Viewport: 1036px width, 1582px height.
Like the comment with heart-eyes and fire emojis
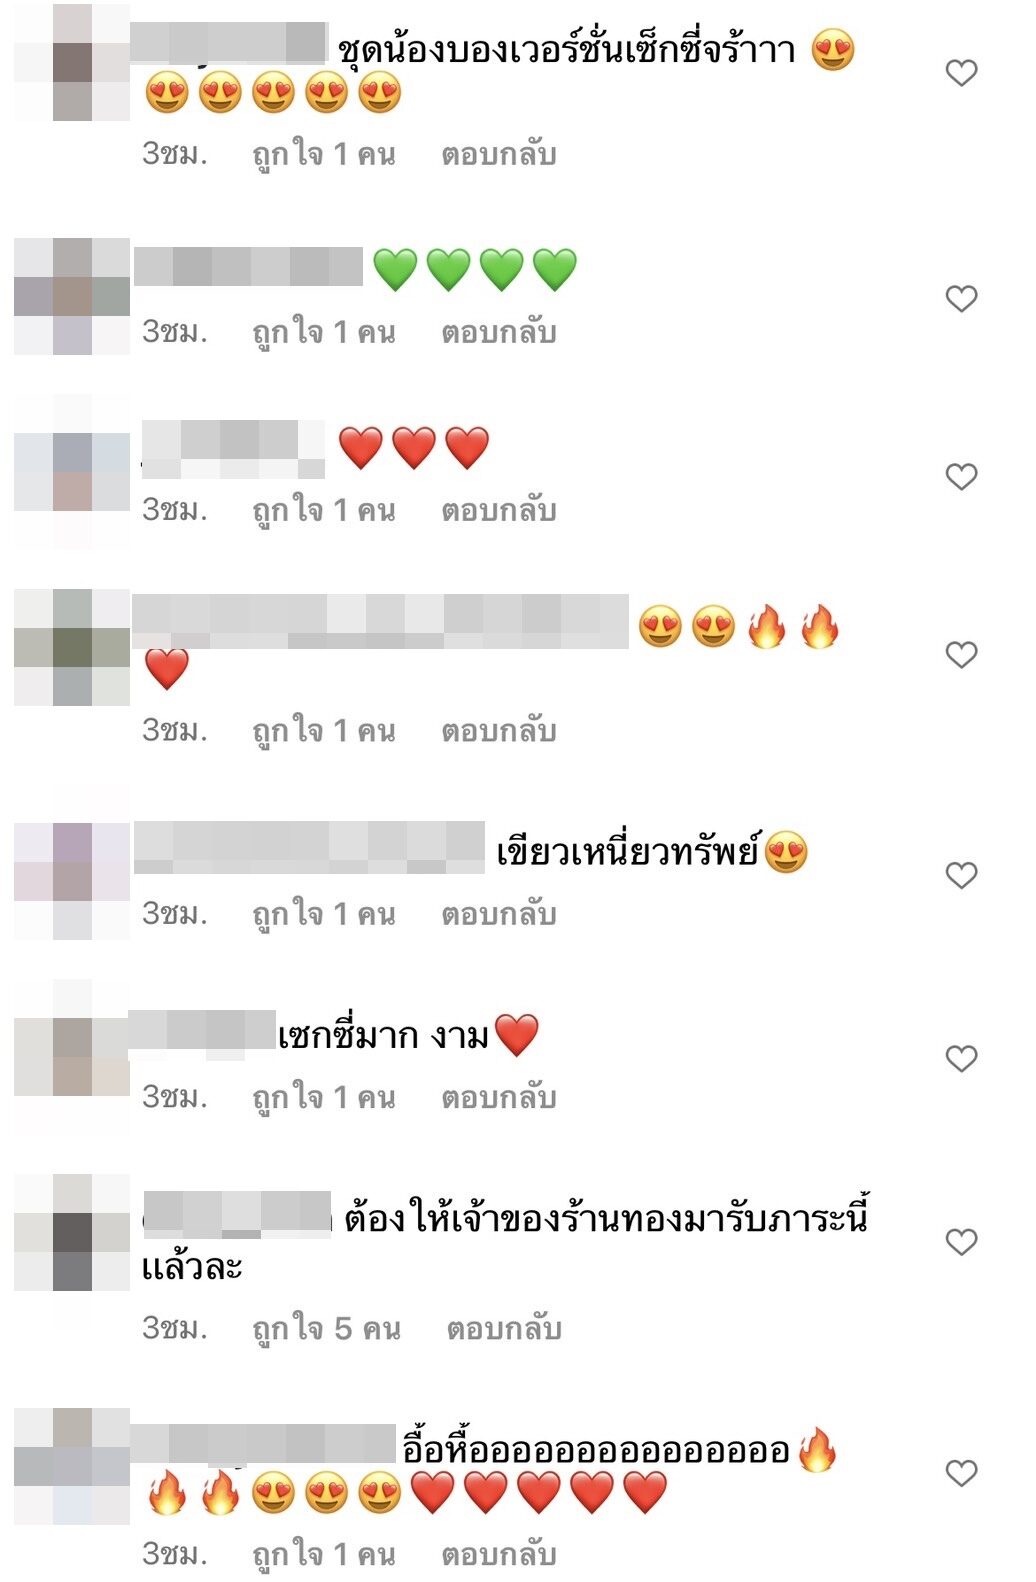(x=961, y=655)
